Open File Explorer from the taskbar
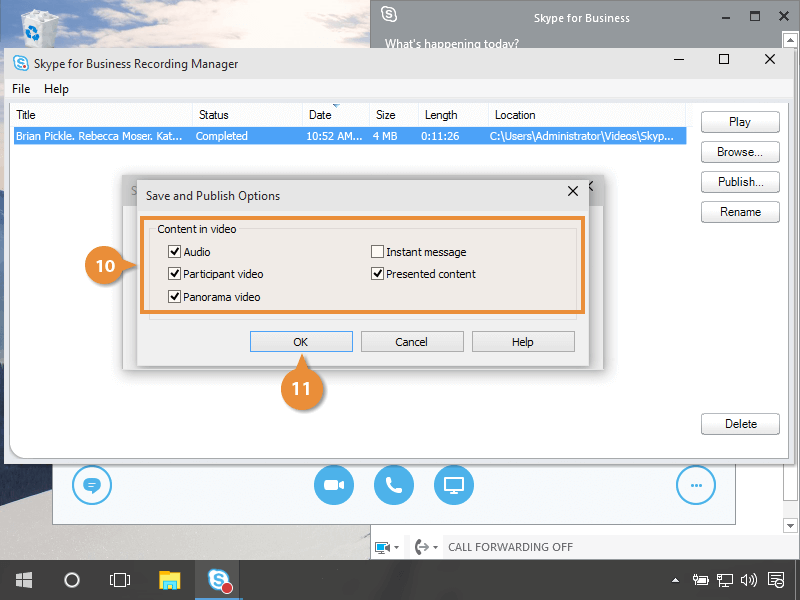This screenshot has width=800, height=600. 170,580
